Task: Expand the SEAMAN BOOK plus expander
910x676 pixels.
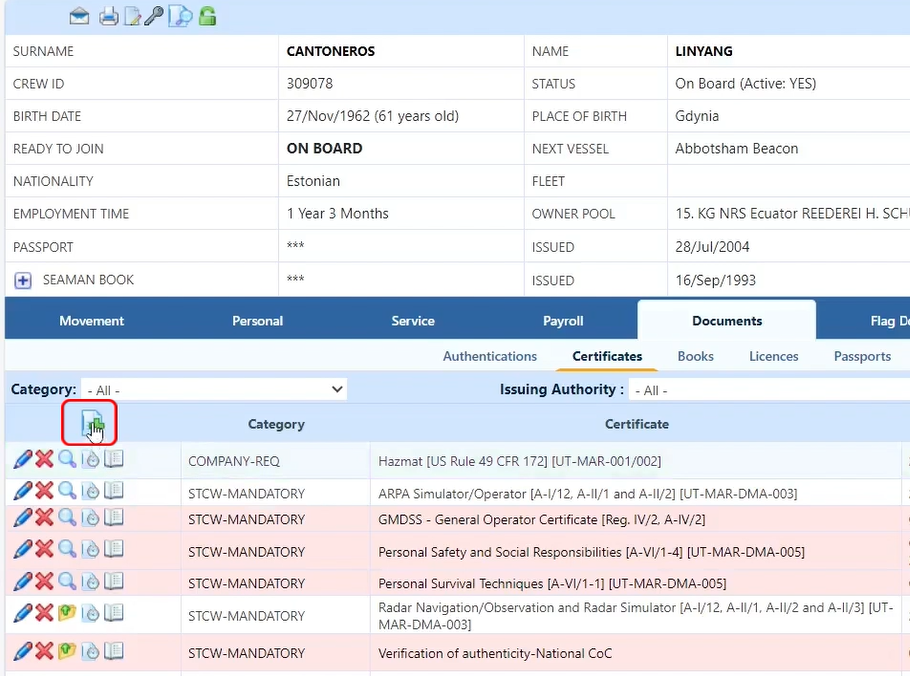Action: pyautogui.click(x=23, y=281)
